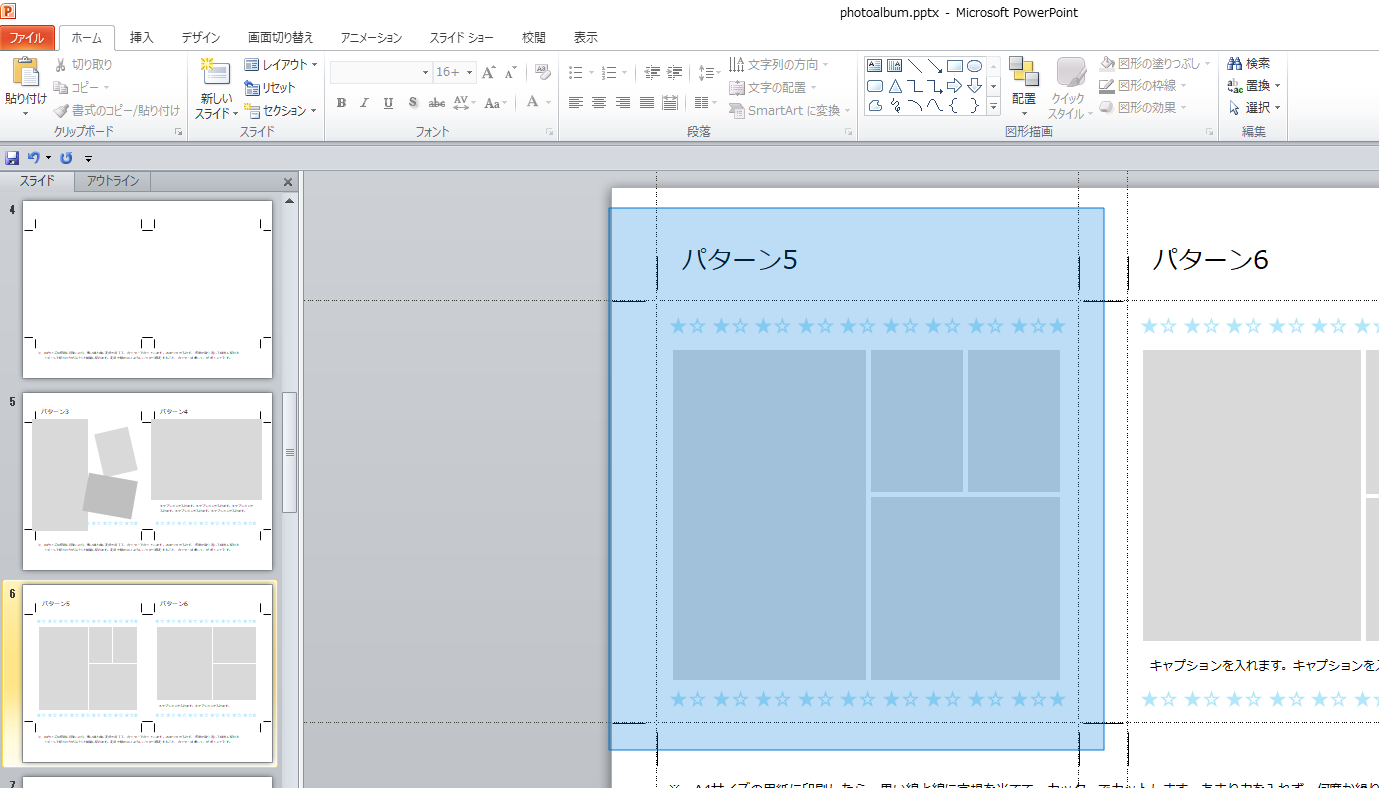The width and height of the screenshot is (1379, 788).
Task: Click the Paste (貼り付け) clipboard icon
Action: (x=25, y=73)
